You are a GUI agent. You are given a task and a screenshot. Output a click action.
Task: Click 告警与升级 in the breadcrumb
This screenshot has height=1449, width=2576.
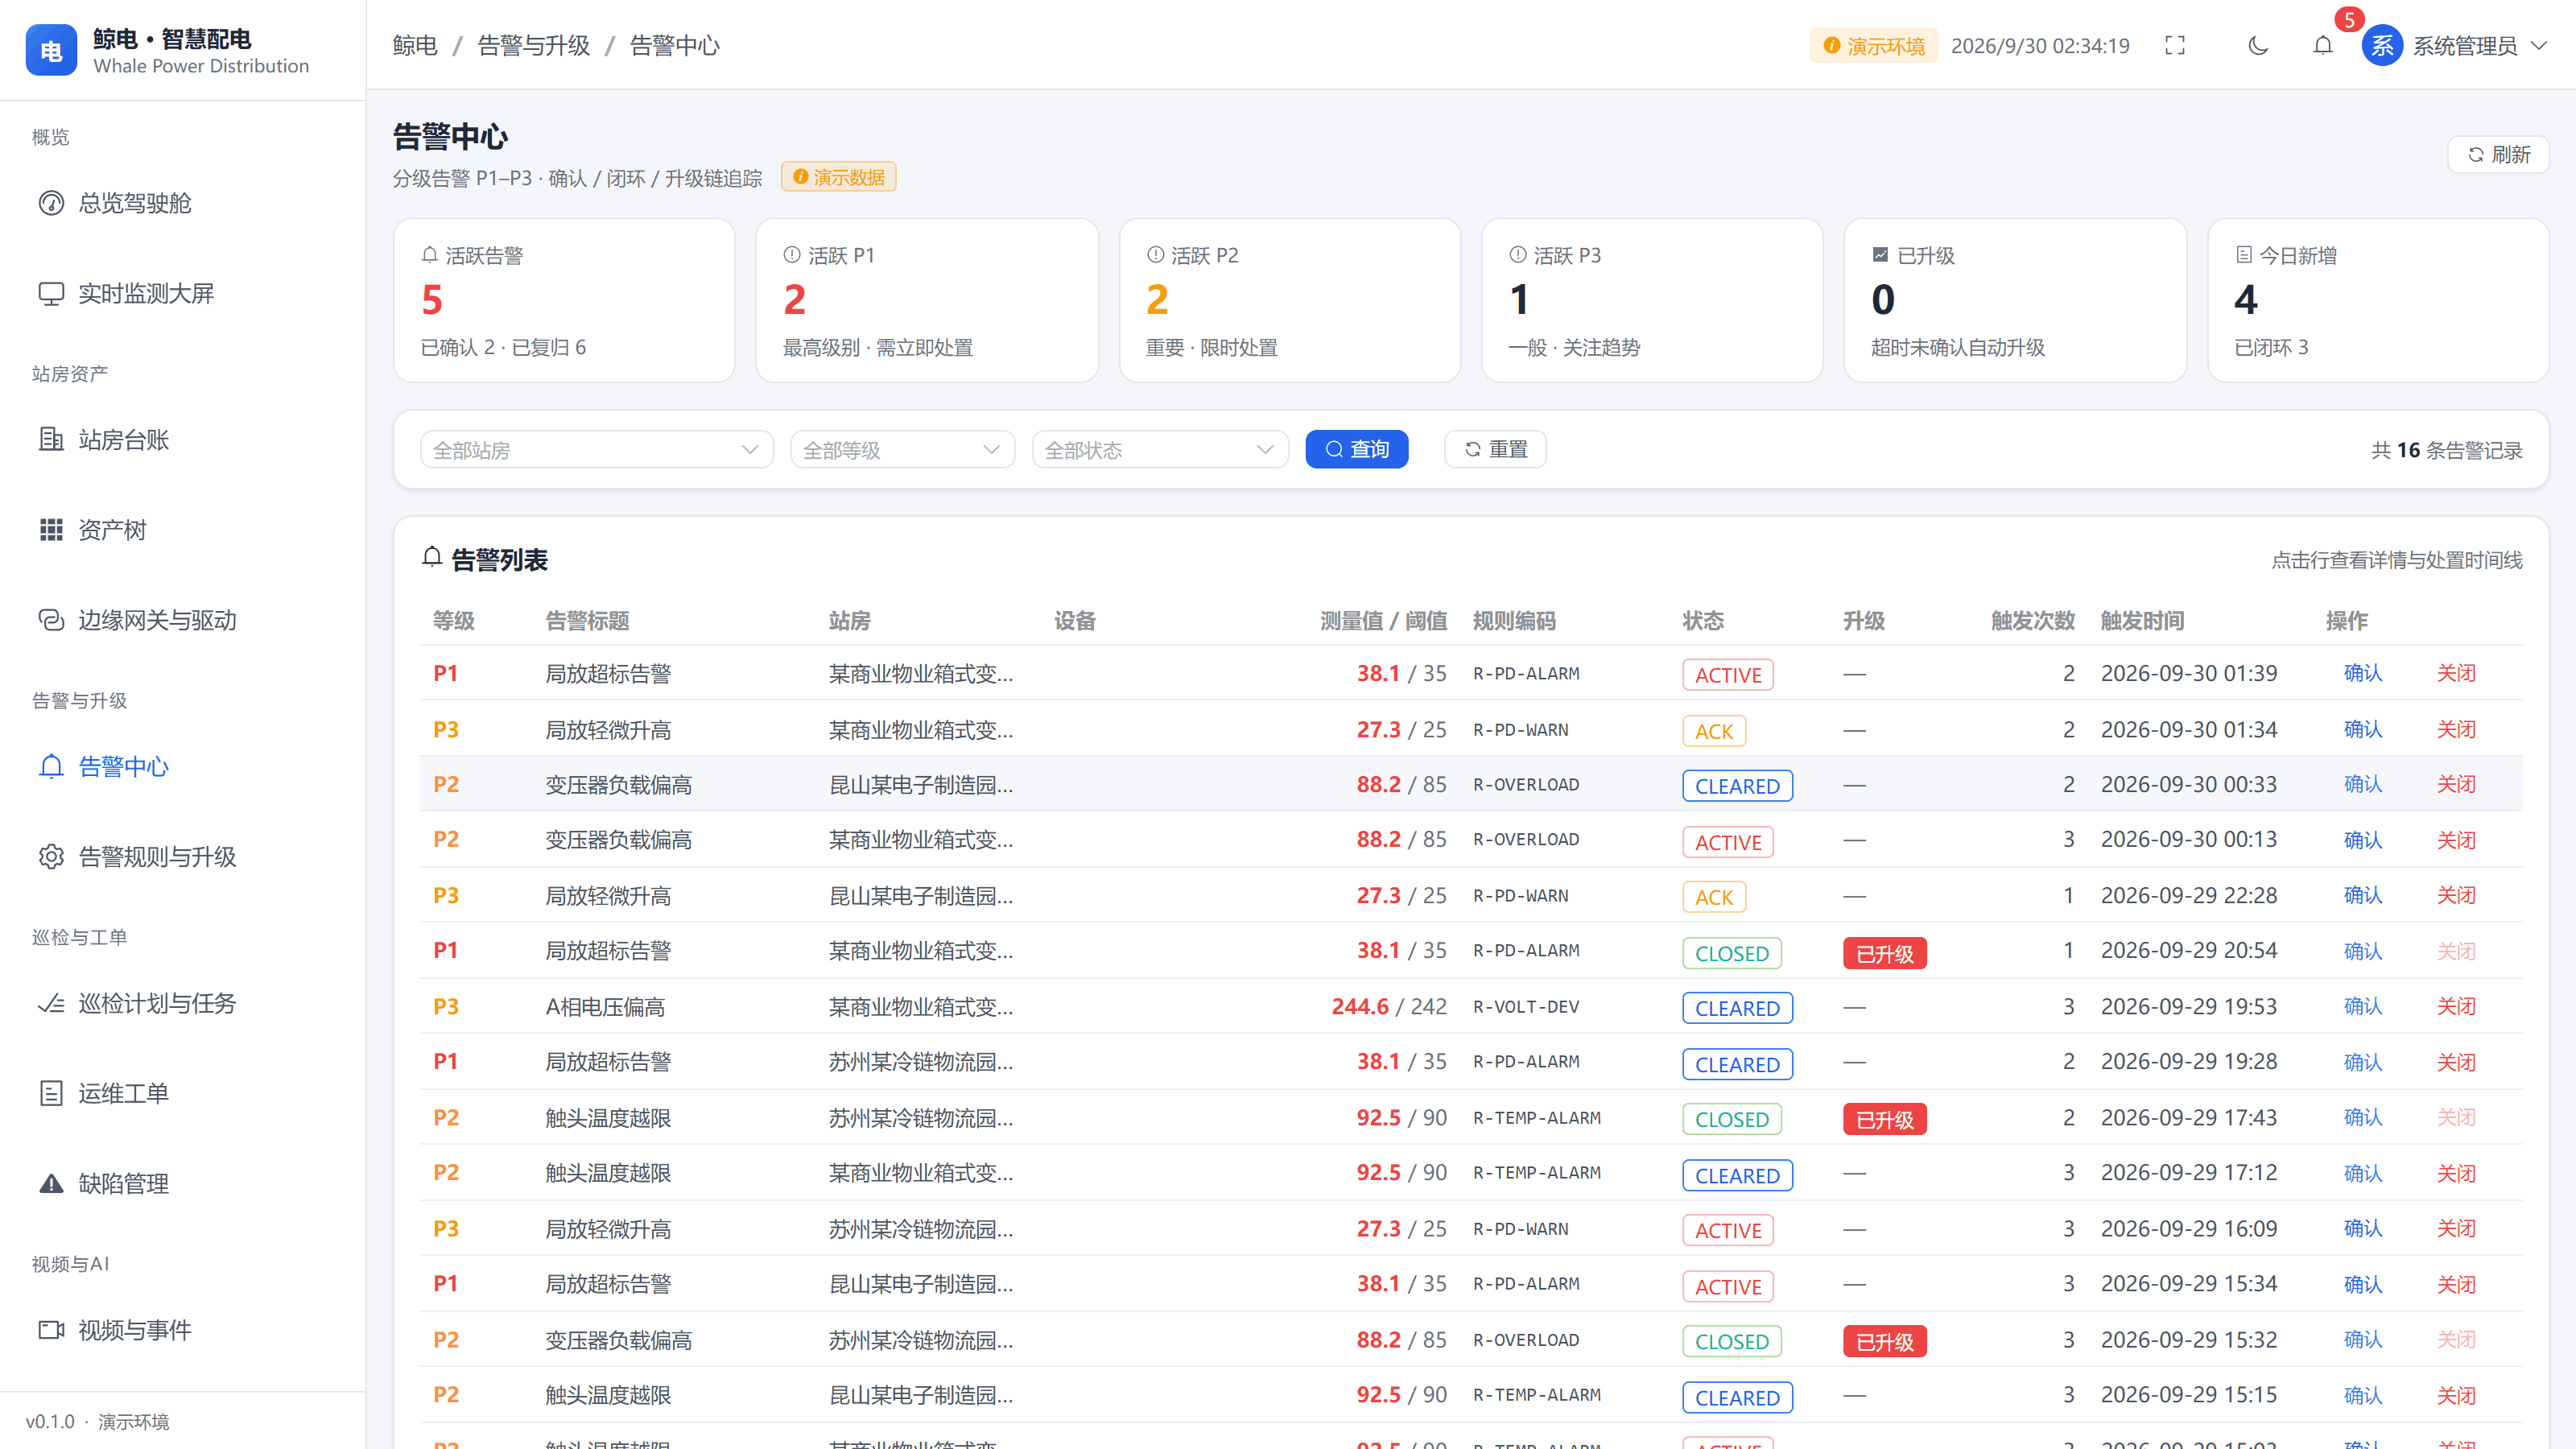534,45
